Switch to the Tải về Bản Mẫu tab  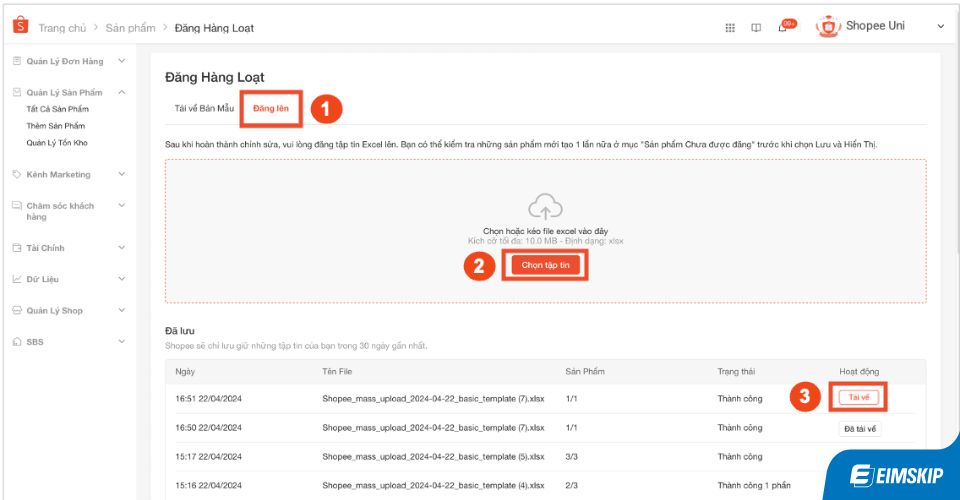click(x=204, y=108)
